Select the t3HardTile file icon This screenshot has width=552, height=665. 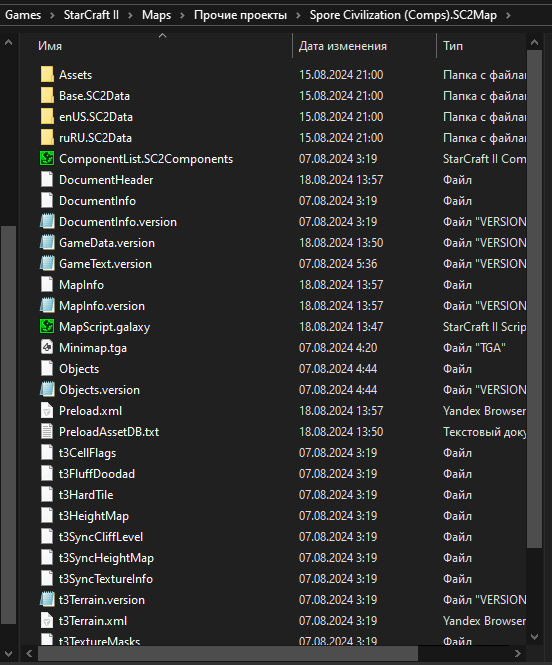point(47,495)
